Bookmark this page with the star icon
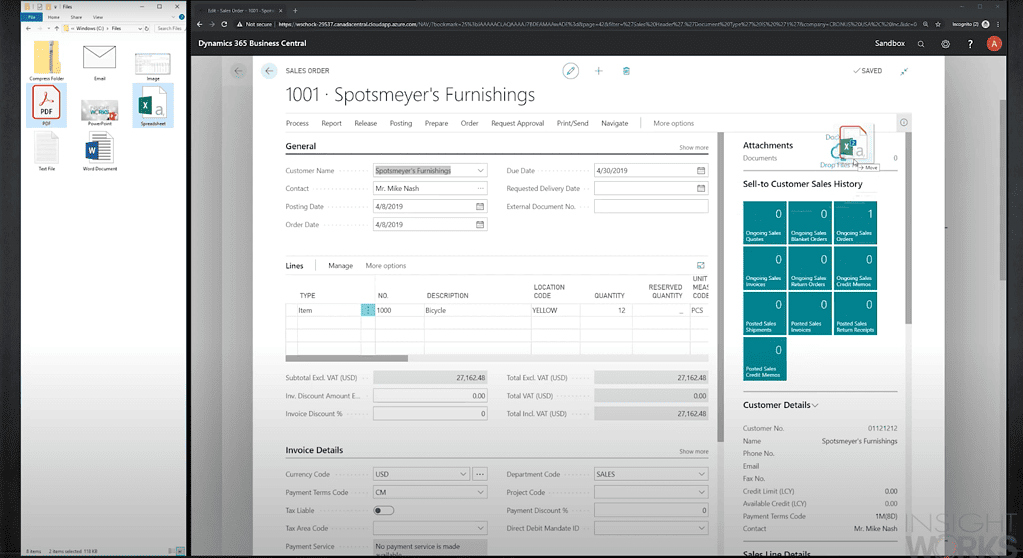 click(938, 24)
